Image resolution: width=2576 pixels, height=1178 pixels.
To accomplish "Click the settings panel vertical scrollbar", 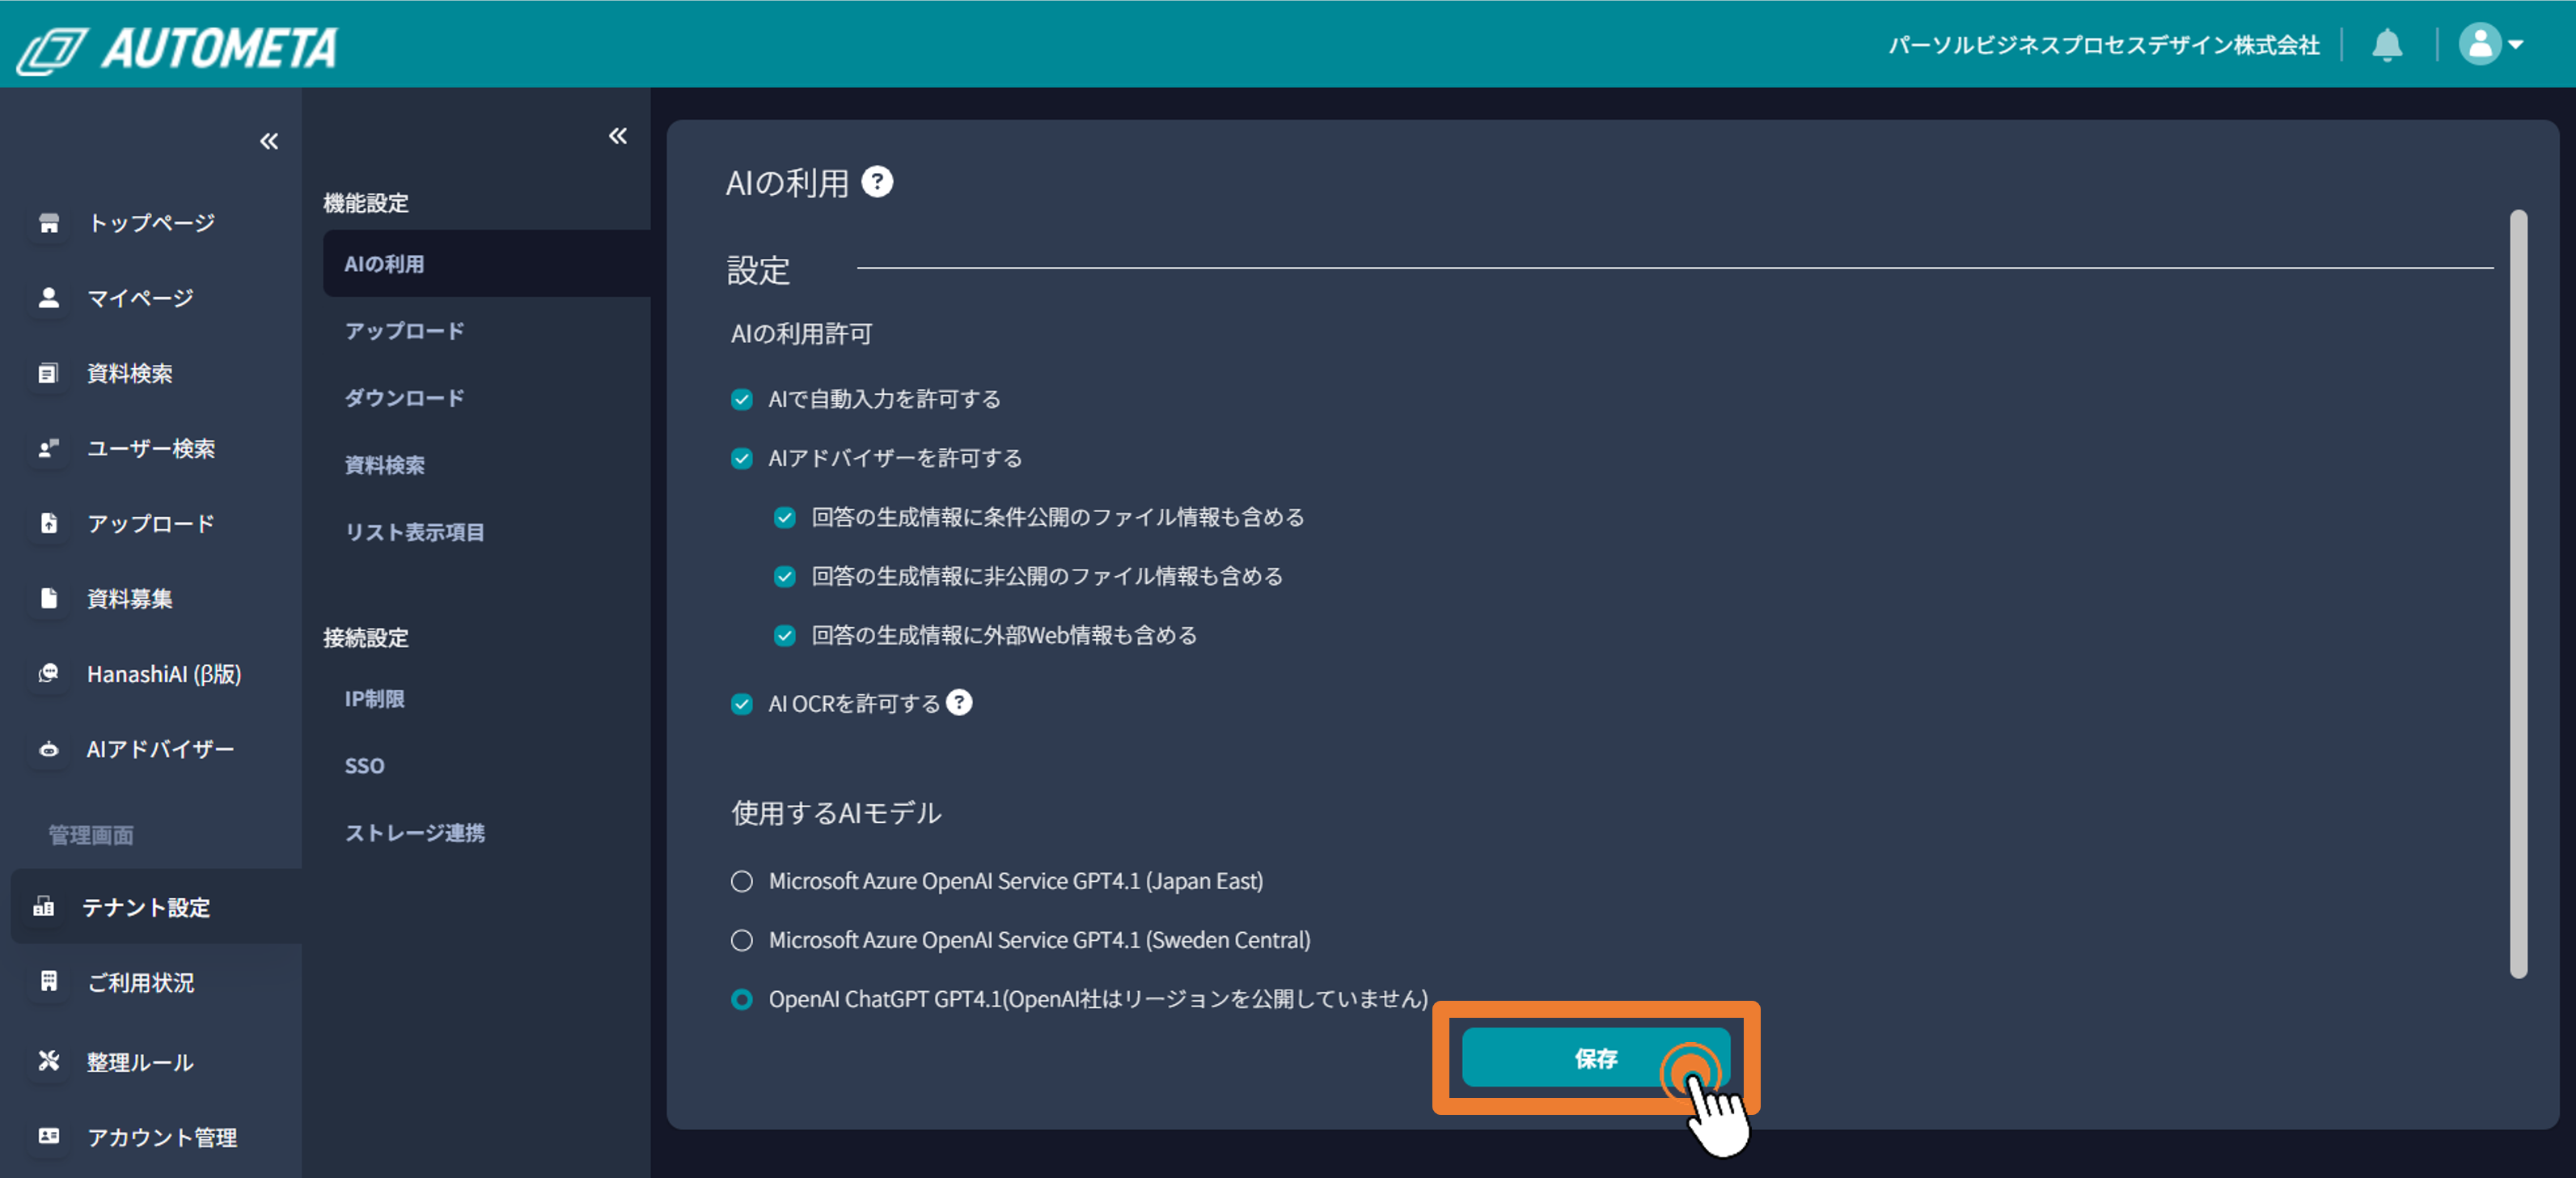I will 2519,594.
